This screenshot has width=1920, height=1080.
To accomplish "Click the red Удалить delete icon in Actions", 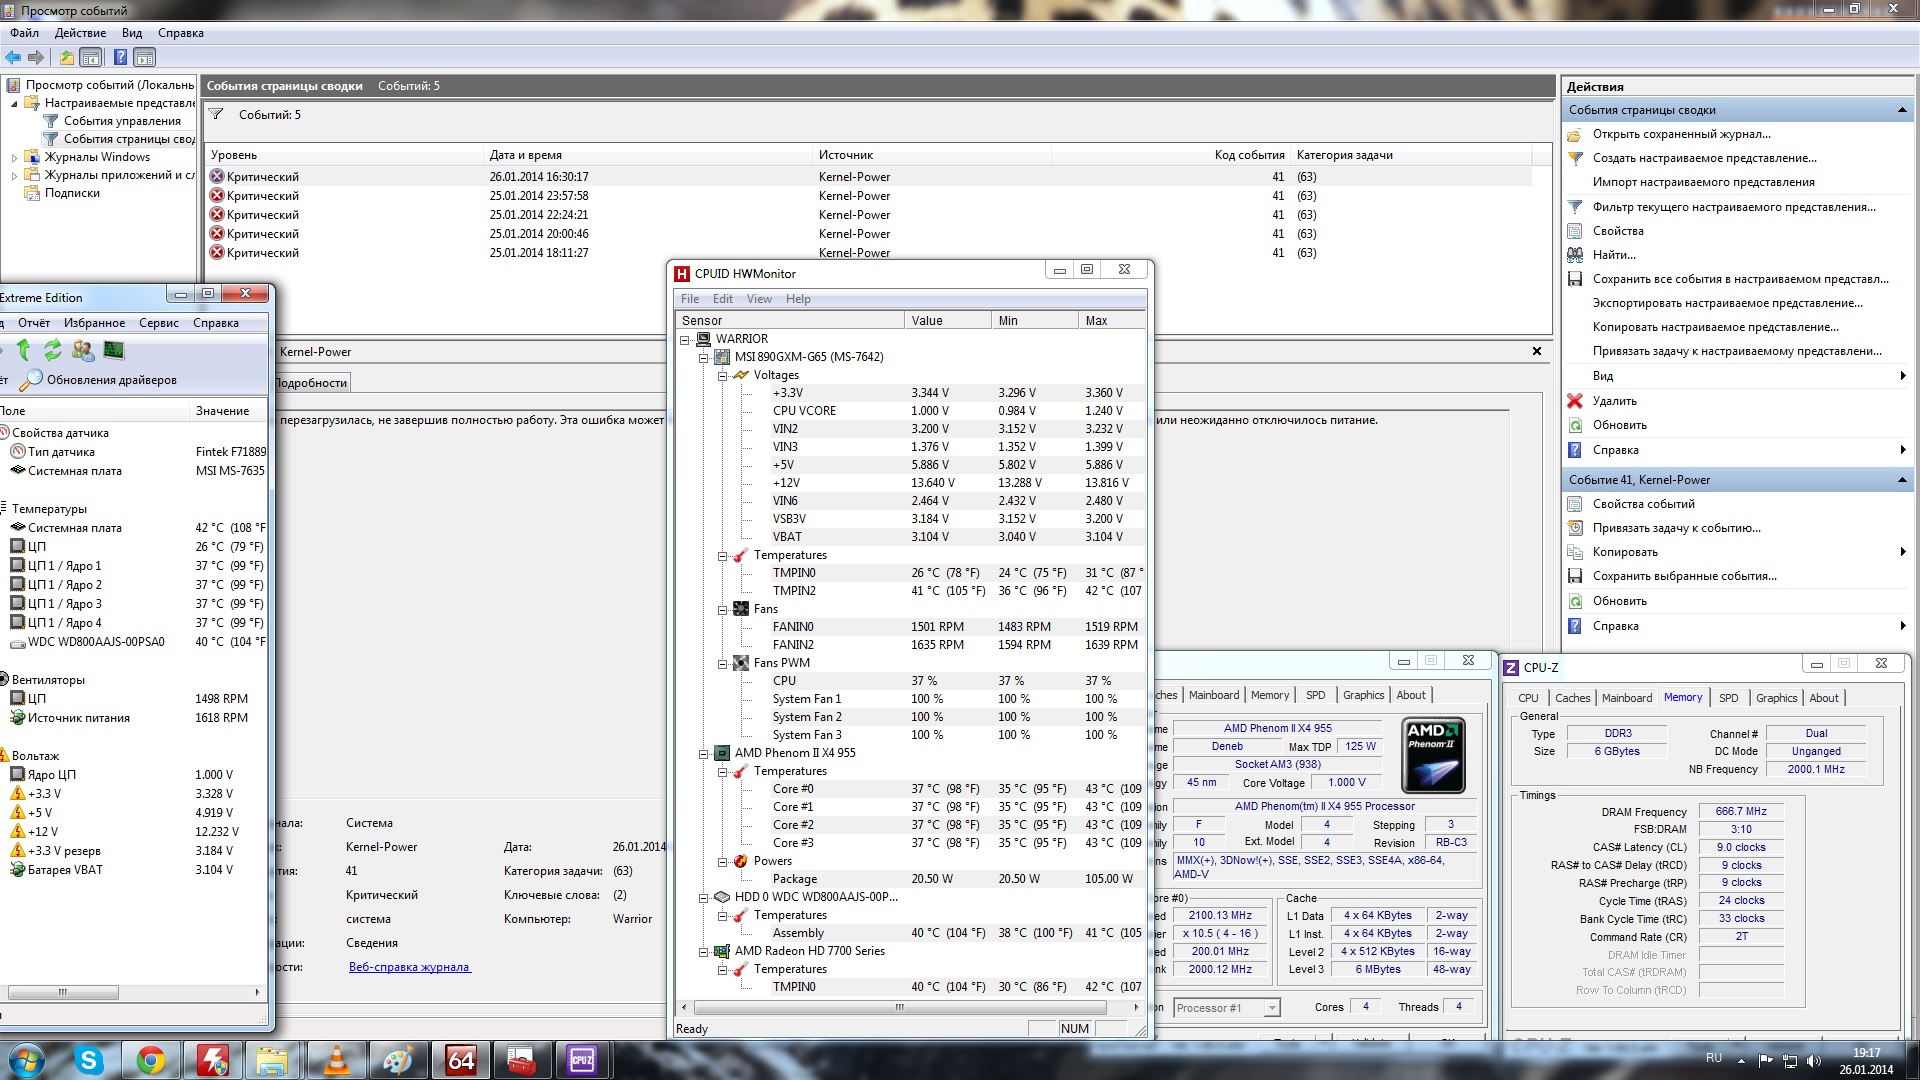I will [1575, 401].
